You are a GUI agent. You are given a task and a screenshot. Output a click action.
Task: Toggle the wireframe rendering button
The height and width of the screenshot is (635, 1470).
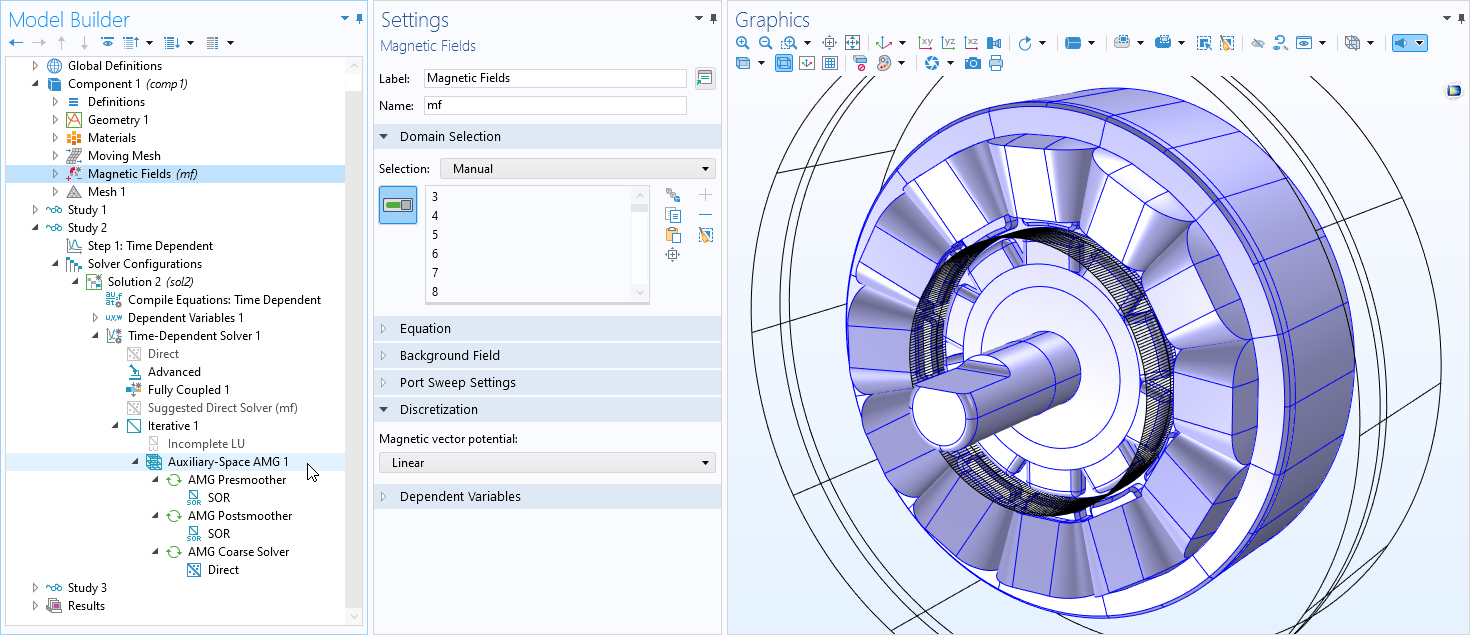pyautogui.click(x=784, y=63)
